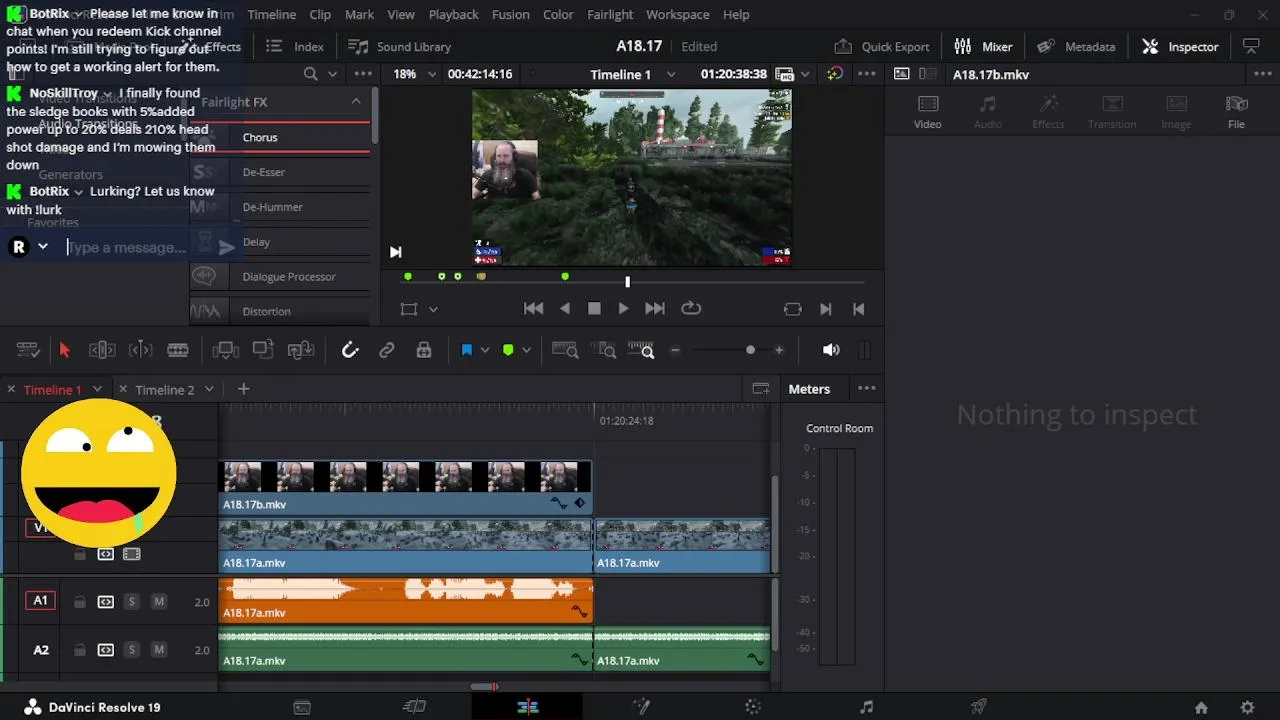Click the Quick Export button
The height and width of the screenshot is (720, 1280).
(882, 47)
